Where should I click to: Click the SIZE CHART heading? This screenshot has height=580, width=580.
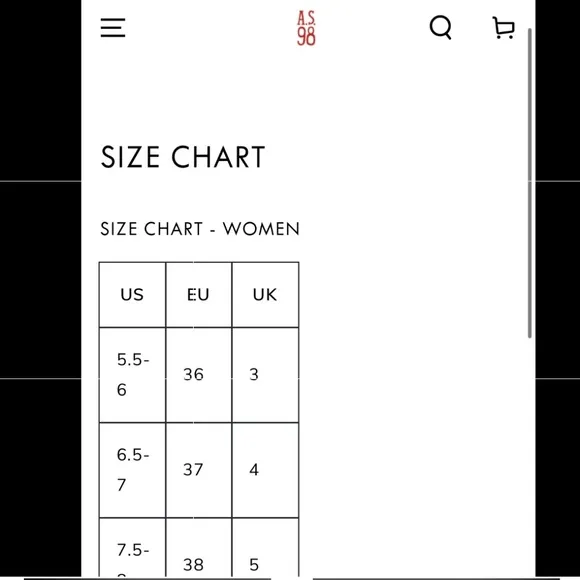pyautogui.click(x=183, y=157)
